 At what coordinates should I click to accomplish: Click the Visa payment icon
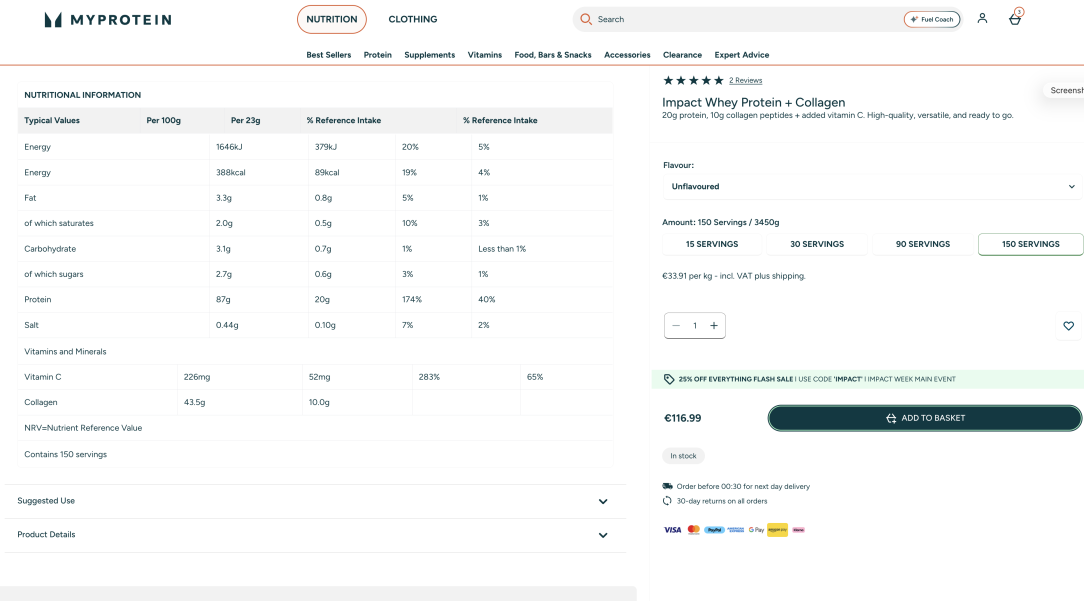click(x=673, y=530)
